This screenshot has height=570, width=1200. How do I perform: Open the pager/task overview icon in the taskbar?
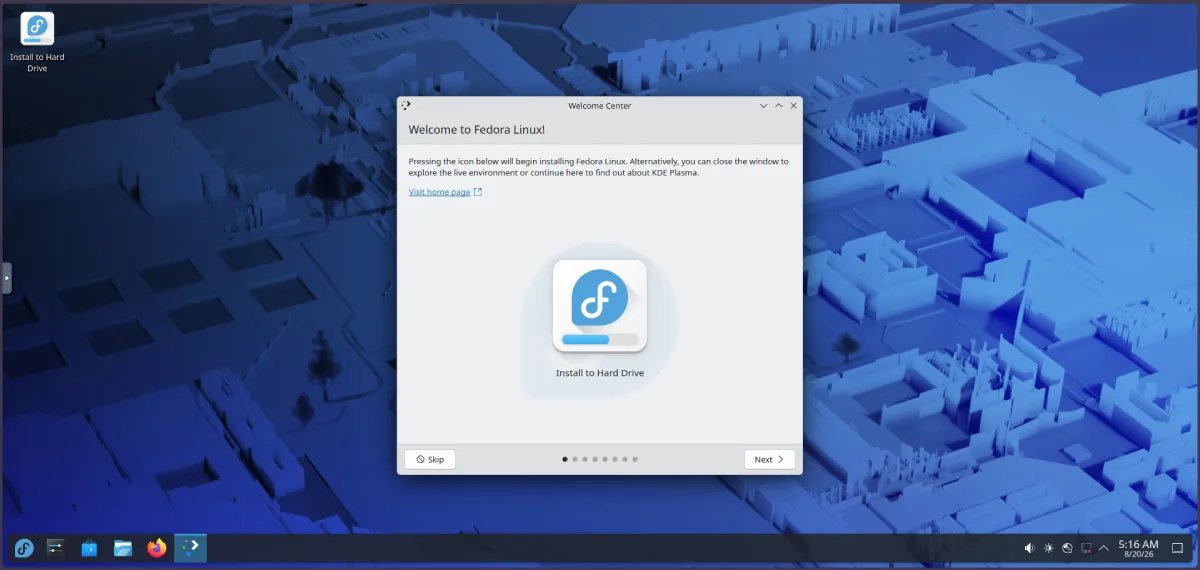pos(56,548)
